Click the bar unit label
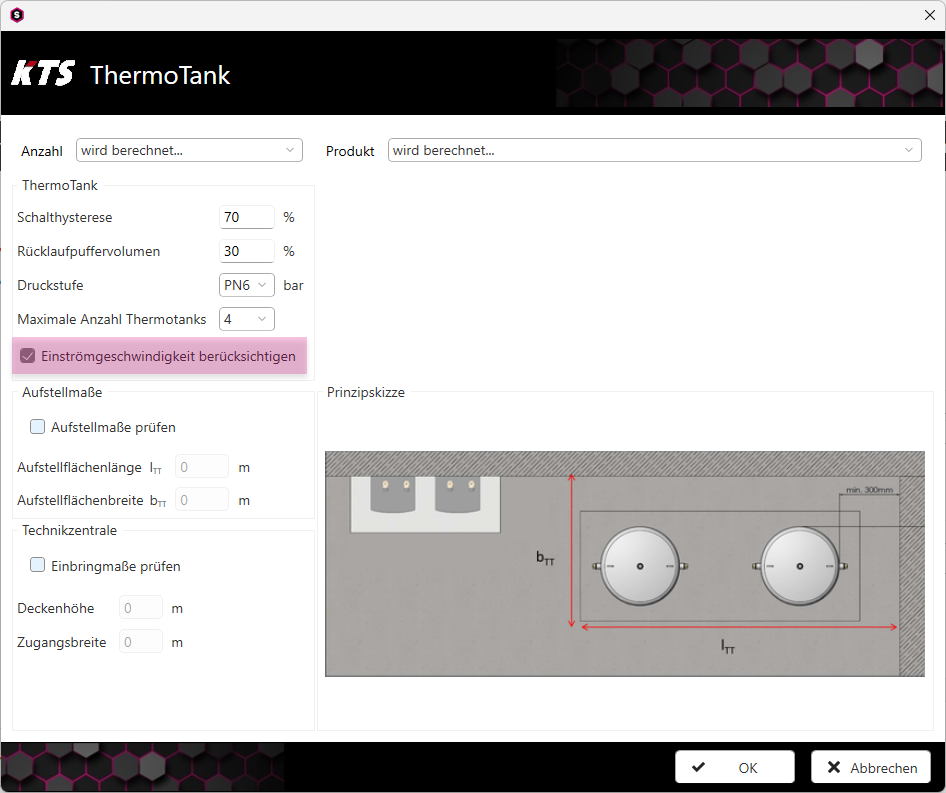946x793 pixels. (x=293, y=285)
